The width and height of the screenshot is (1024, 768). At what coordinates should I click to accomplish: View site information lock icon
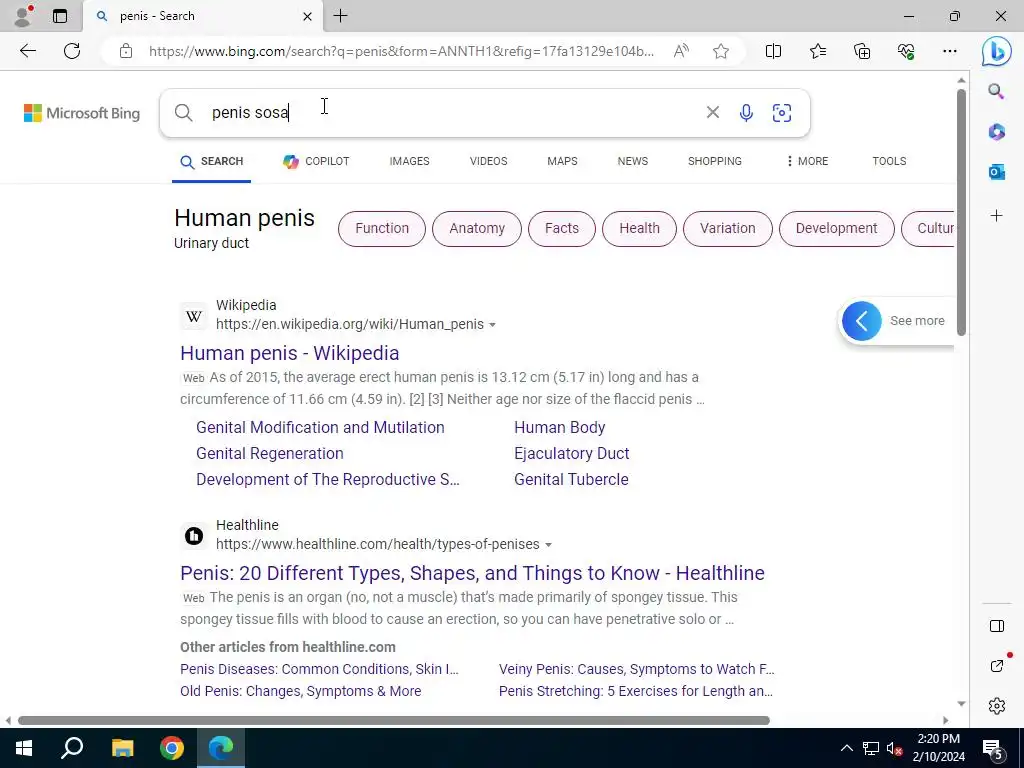pyautogui.click(x=126, y=51)
